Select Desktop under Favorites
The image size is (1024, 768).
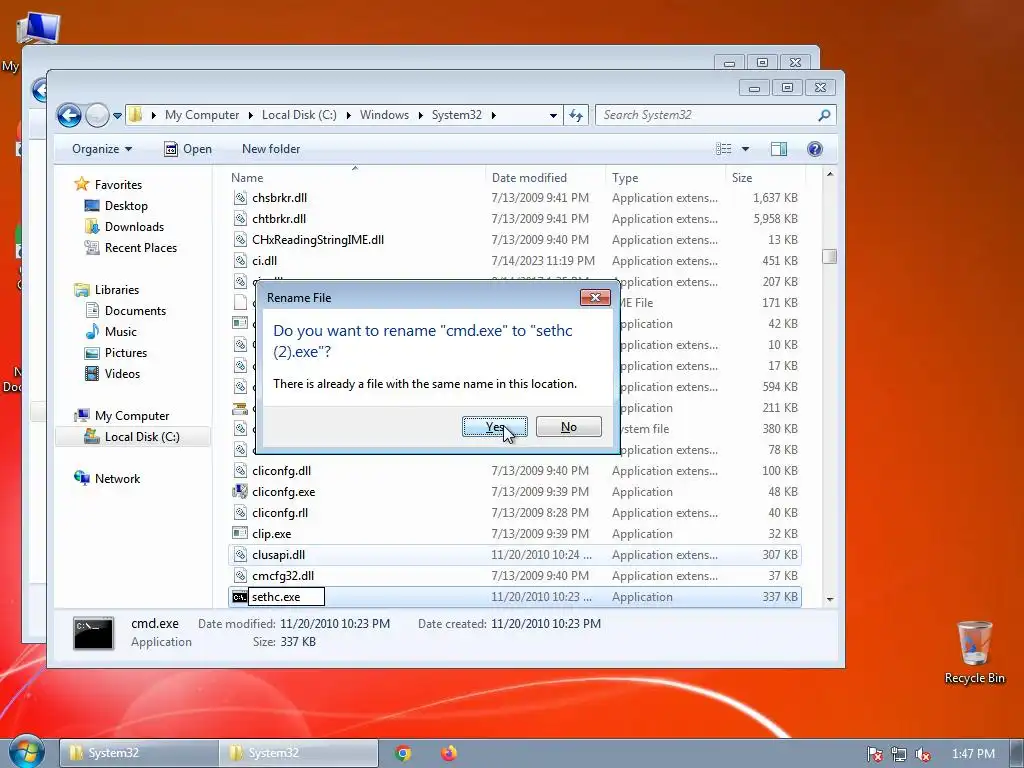click(126, 206)
